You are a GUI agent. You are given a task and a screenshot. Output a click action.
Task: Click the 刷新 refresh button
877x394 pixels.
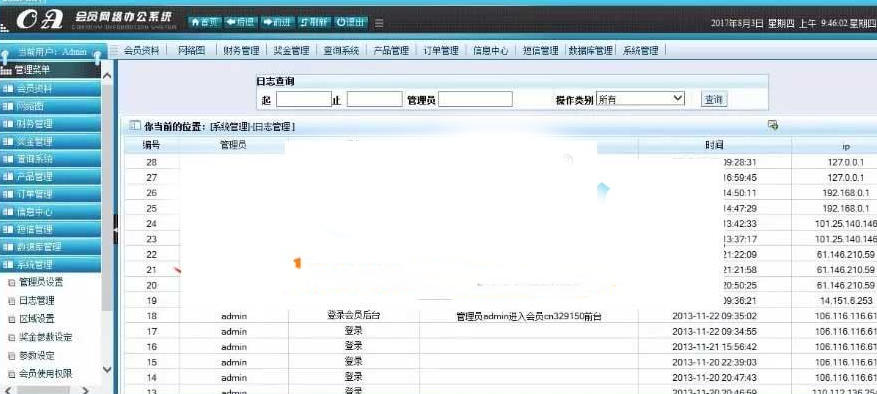click(313, 22)
